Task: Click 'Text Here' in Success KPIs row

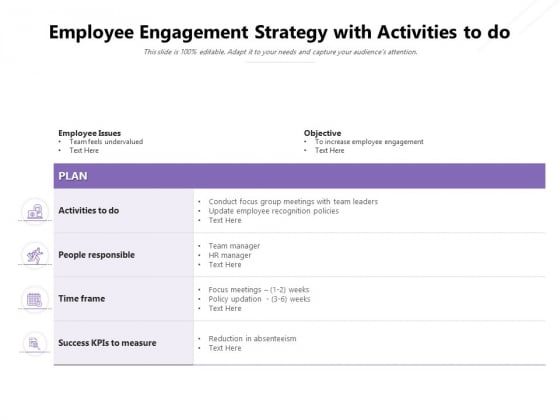Action: [x=225, y=348]
